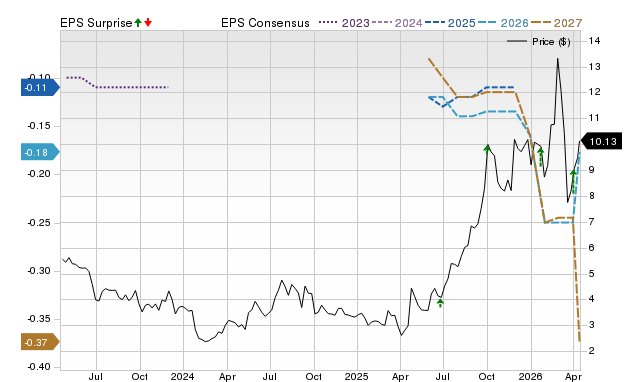Click the 2024 x-axis label

point(182,376)
